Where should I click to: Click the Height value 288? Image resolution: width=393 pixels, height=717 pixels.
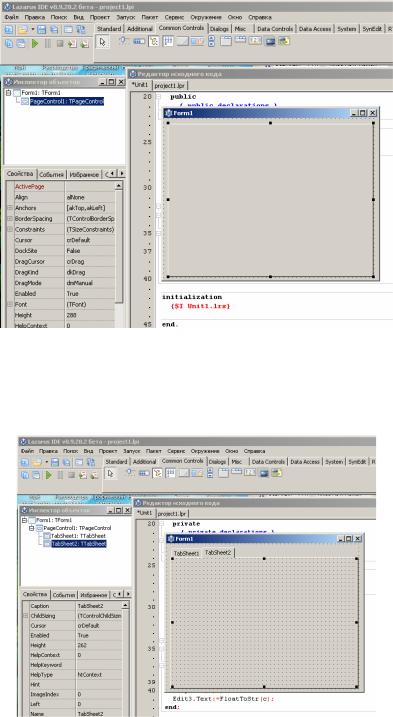pos(90,315)
